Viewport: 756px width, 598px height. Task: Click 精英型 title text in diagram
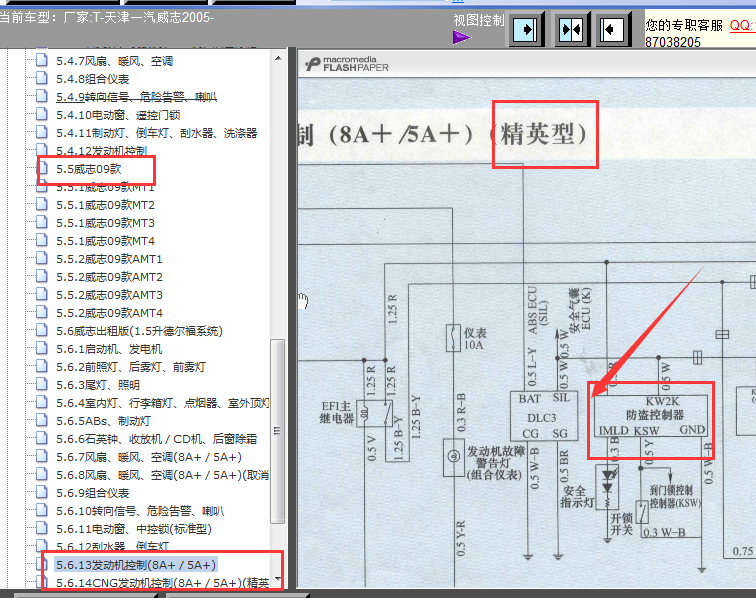click(x=544, y=134)
